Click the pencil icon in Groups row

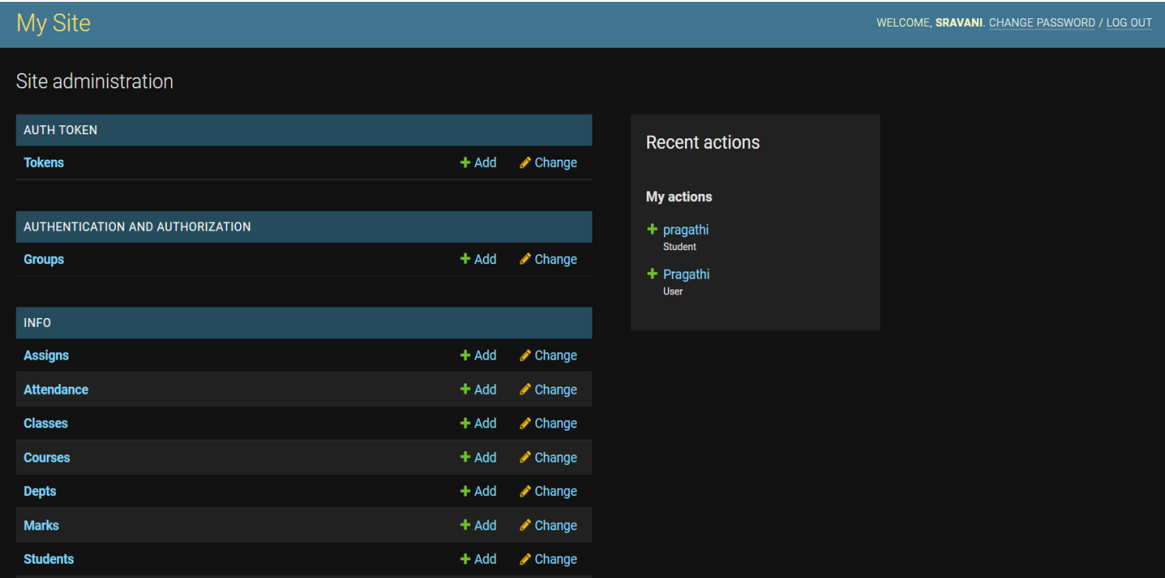coord(525,260)
